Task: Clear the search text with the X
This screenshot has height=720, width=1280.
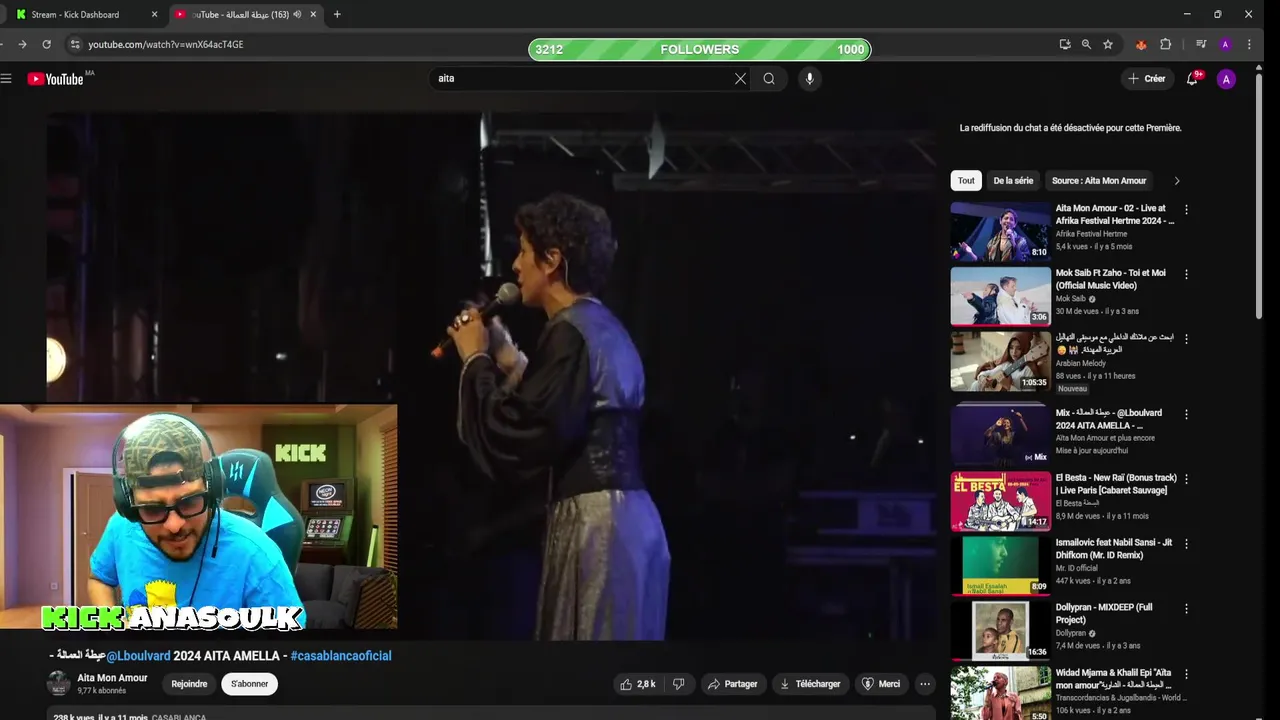Action: click(x=740, y=79)
